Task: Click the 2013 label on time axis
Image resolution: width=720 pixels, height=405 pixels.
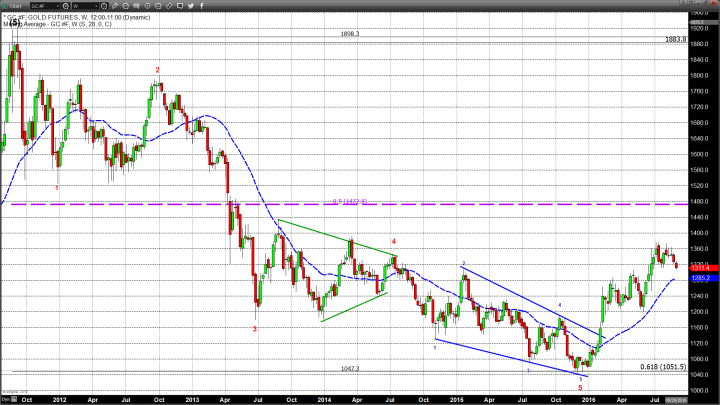Action: tap(192, 400)
